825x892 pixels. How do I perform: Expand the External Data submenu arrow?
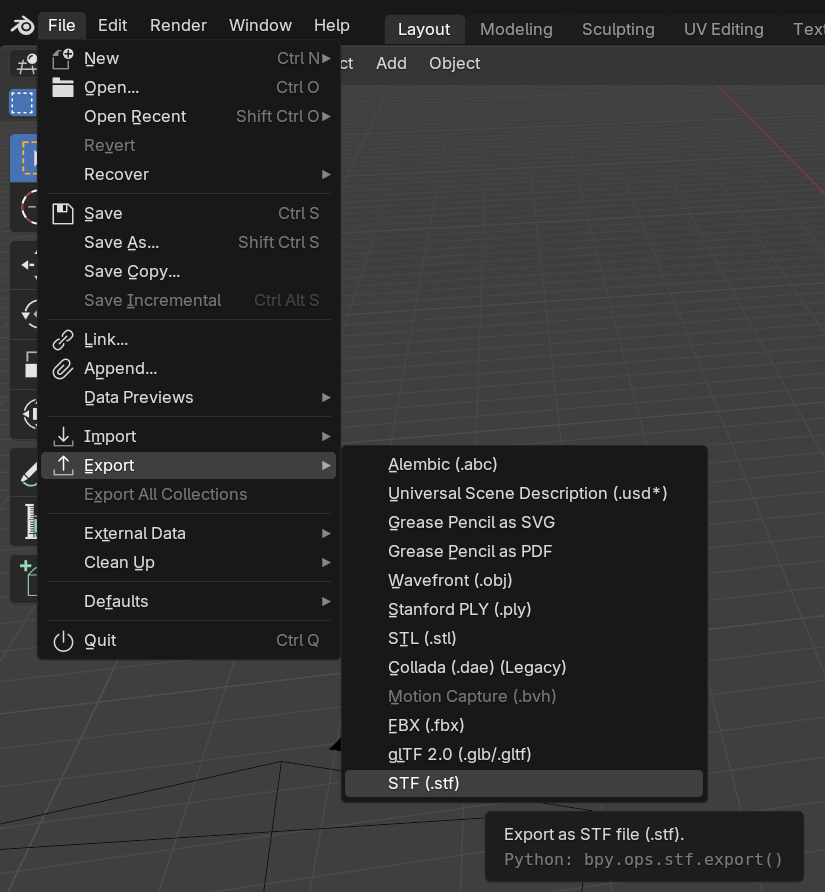[326, 534]
